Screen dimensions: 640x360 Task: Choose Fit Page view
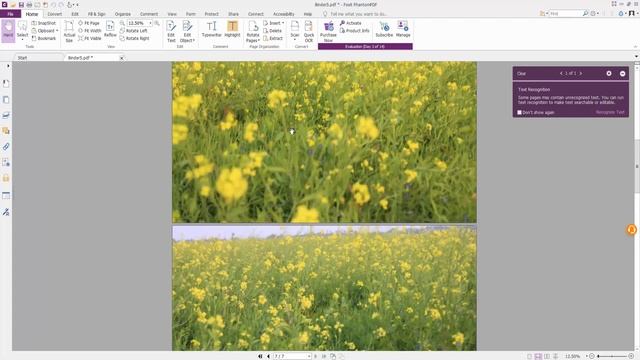point(89,23)
